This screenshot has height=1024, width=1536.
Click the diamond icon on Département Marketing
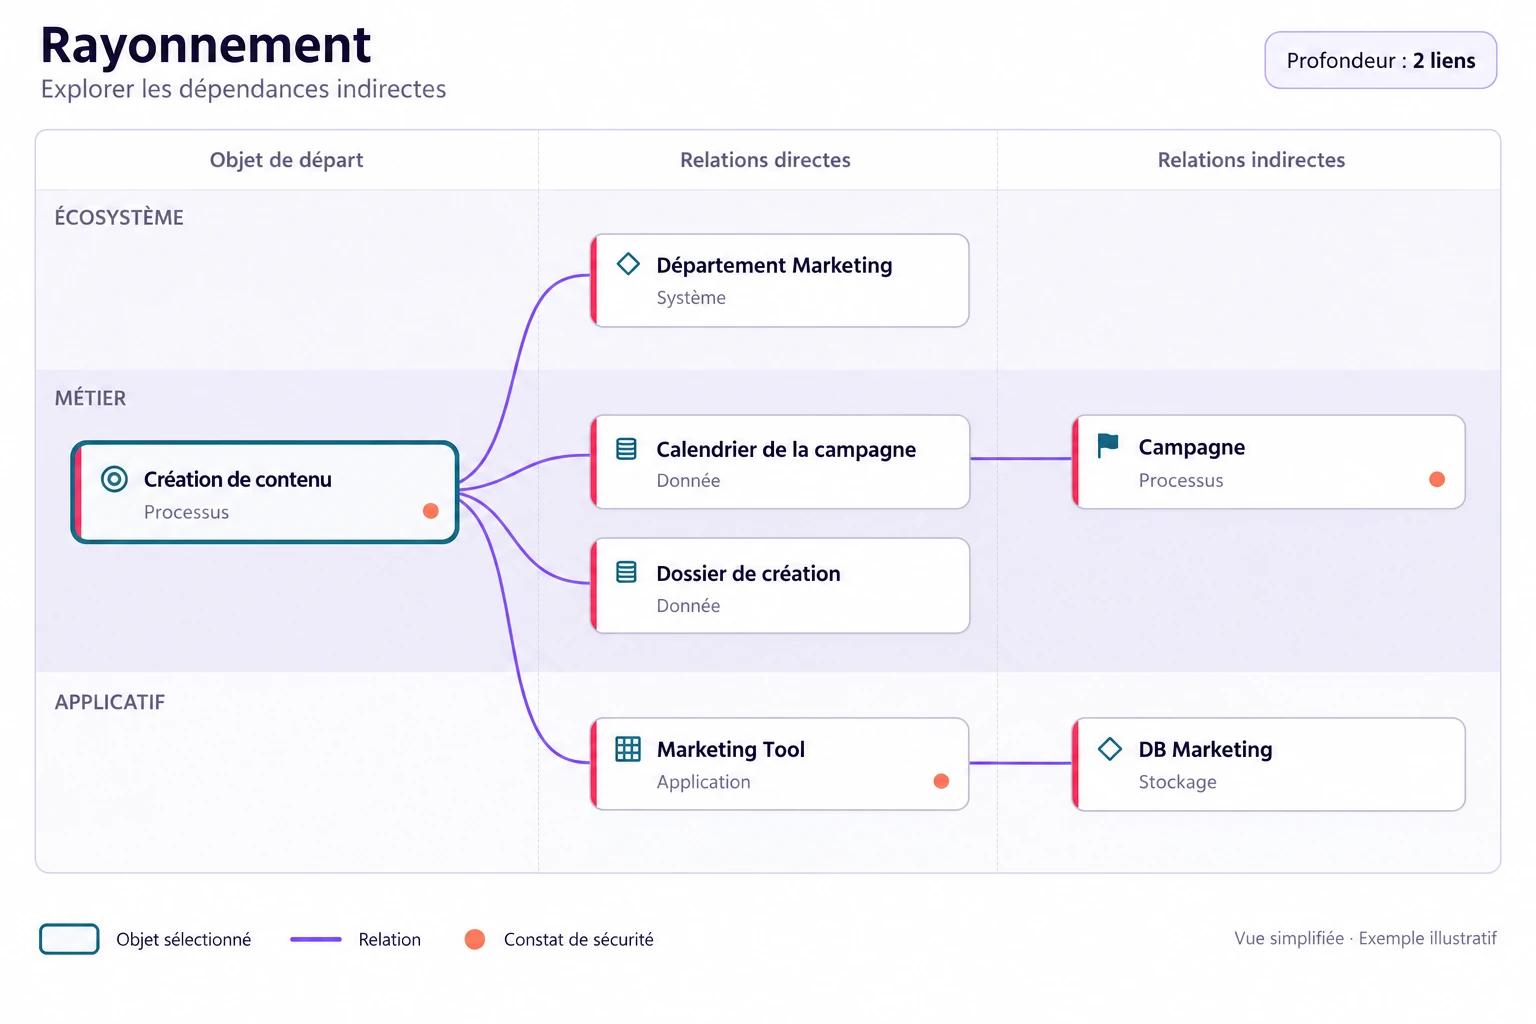(628, 264)
